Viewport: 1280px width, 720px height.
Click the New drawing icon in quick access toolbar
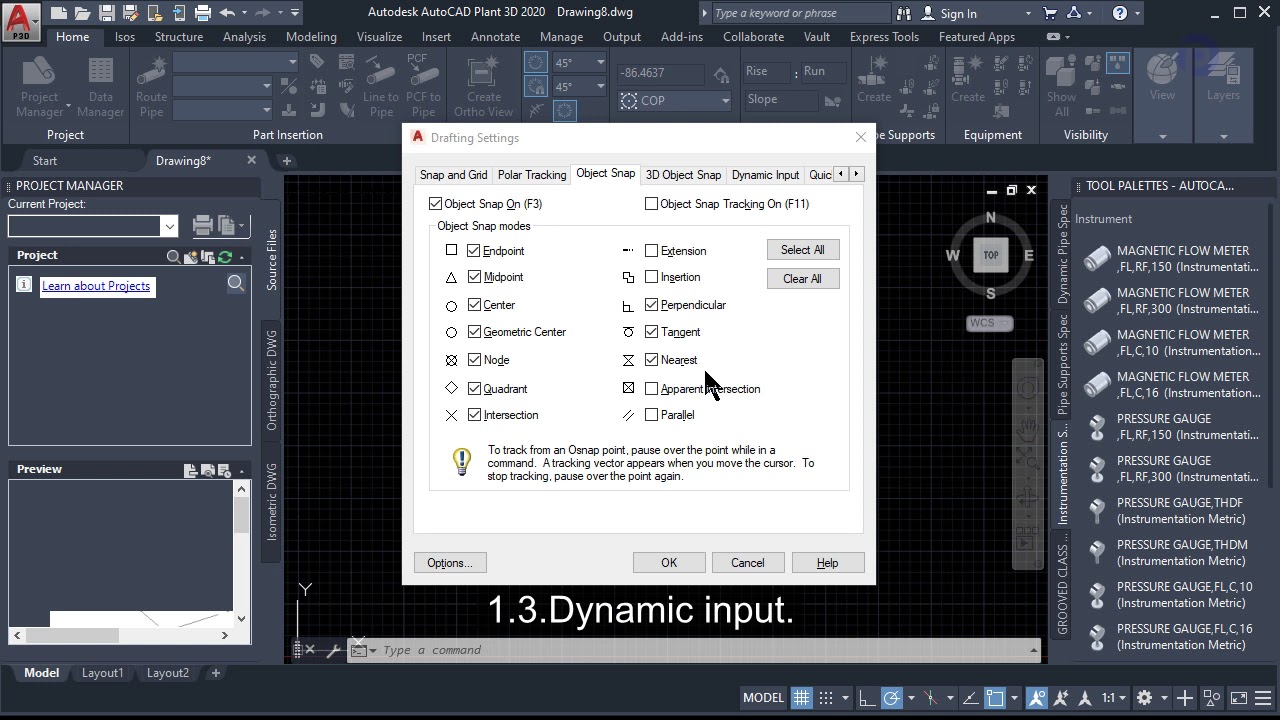(x=59, y=13)
